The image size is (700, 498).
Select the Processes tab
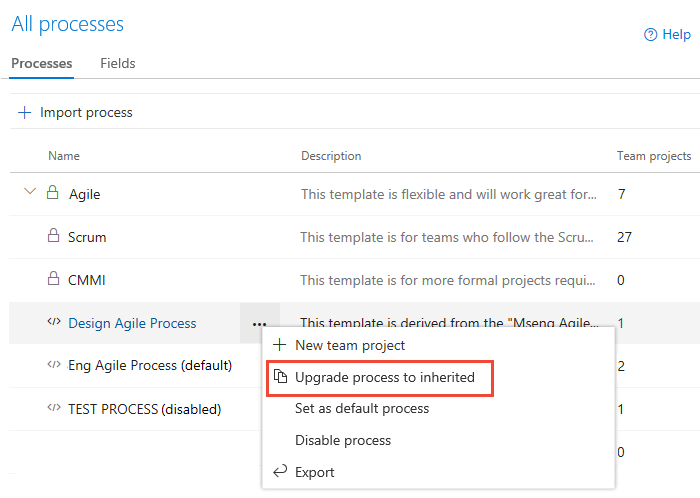pos(42,63)
